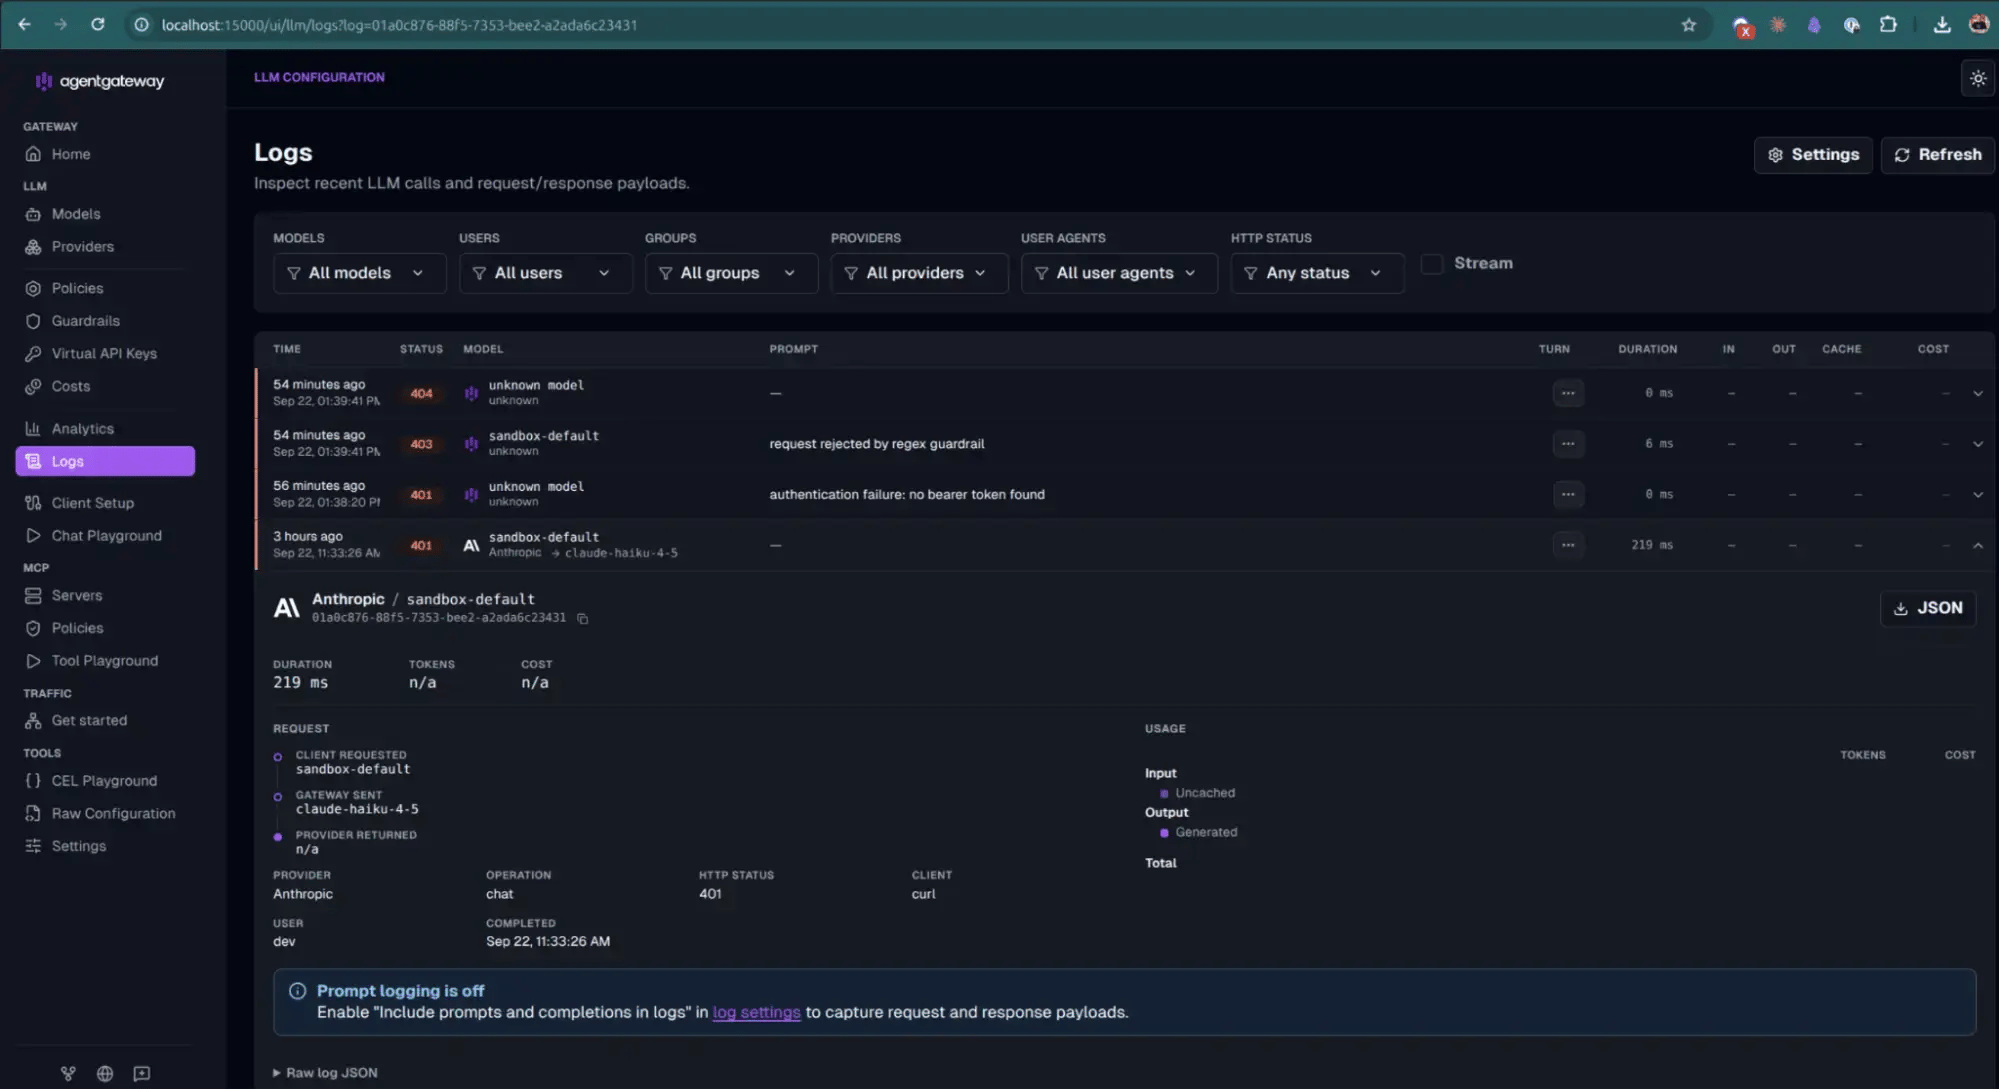The height and width of the screenshot is (1090, 1999).
Task: Open the All models filter dropdown
Action: point(359,273)
